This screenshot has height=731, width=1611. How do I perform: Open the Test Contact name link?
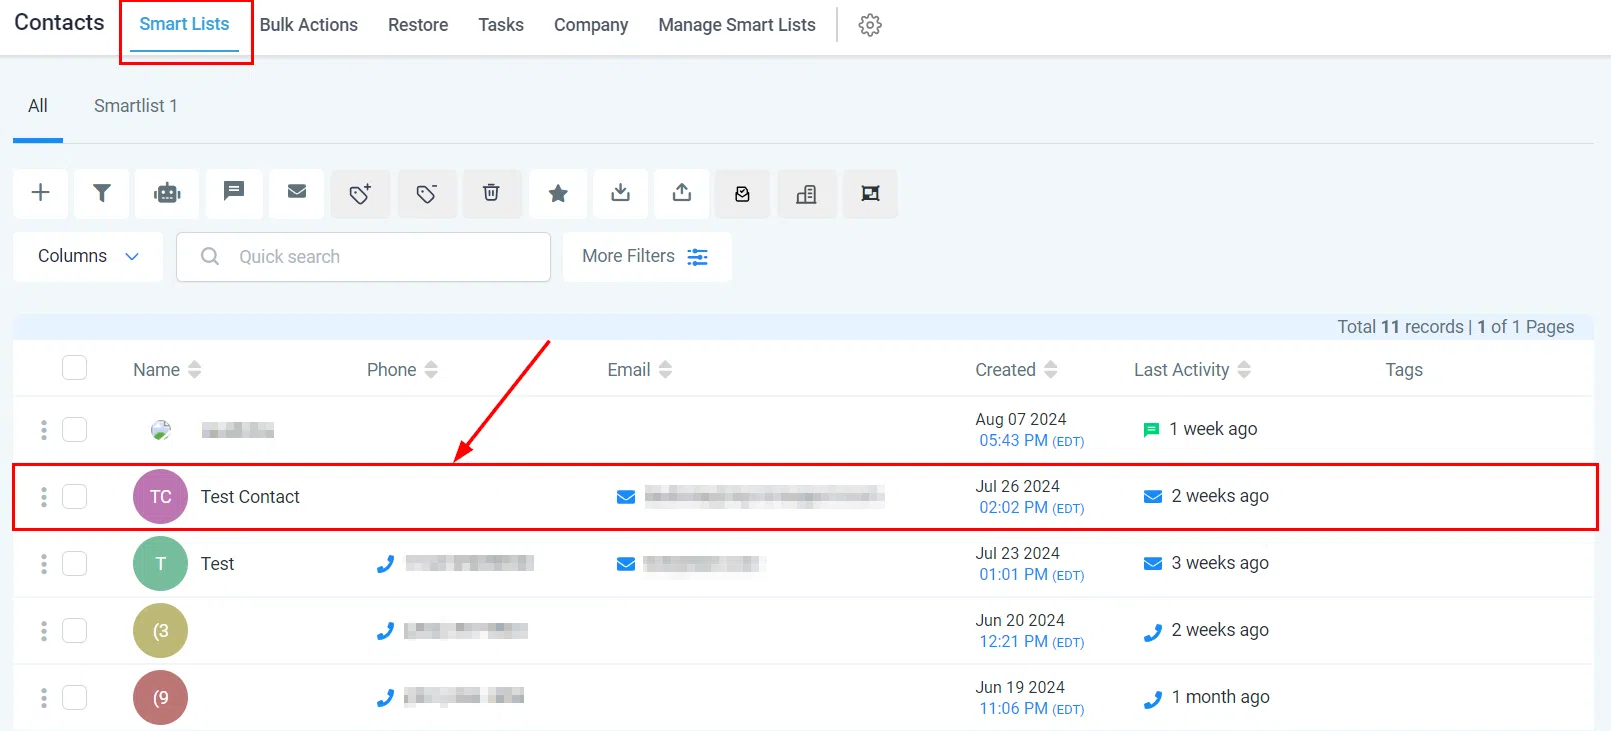pyautogui.click(x=250, y=497)
